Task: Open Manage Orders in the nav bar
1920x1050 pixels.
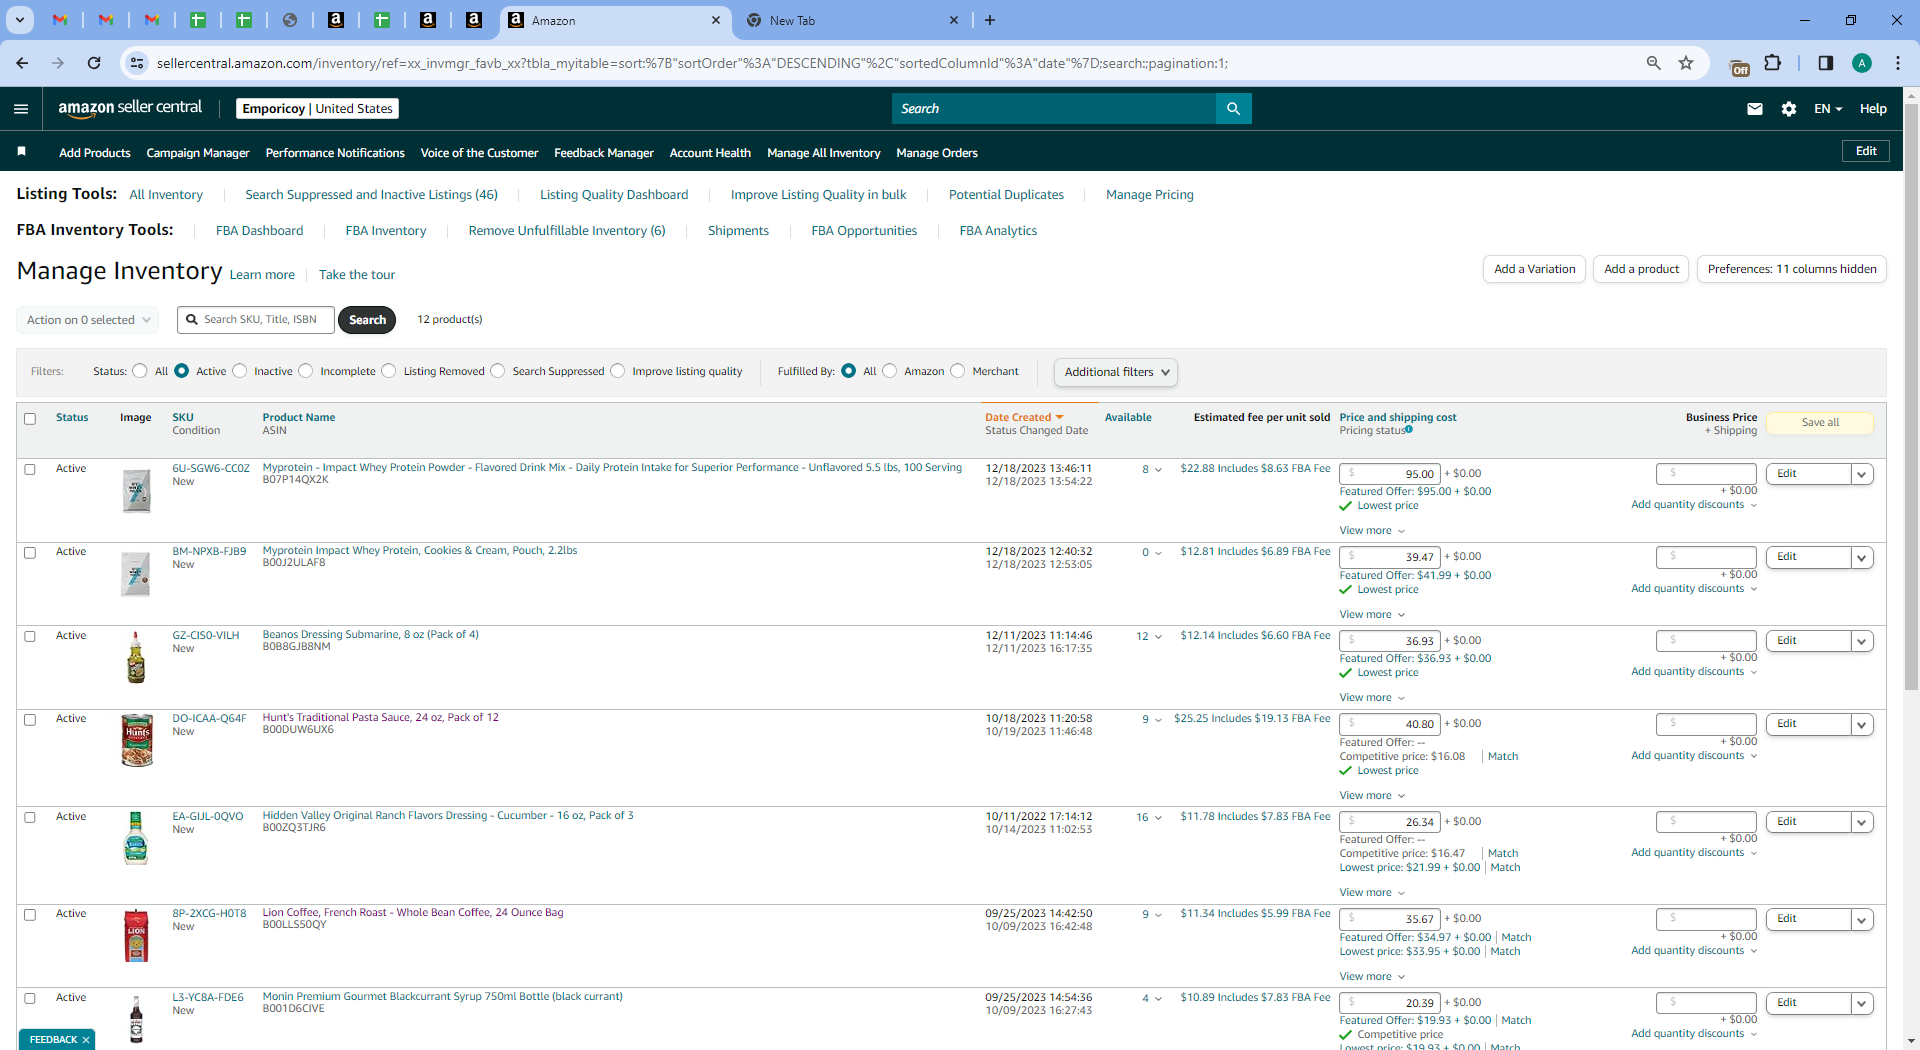Action: pos(937,153)
